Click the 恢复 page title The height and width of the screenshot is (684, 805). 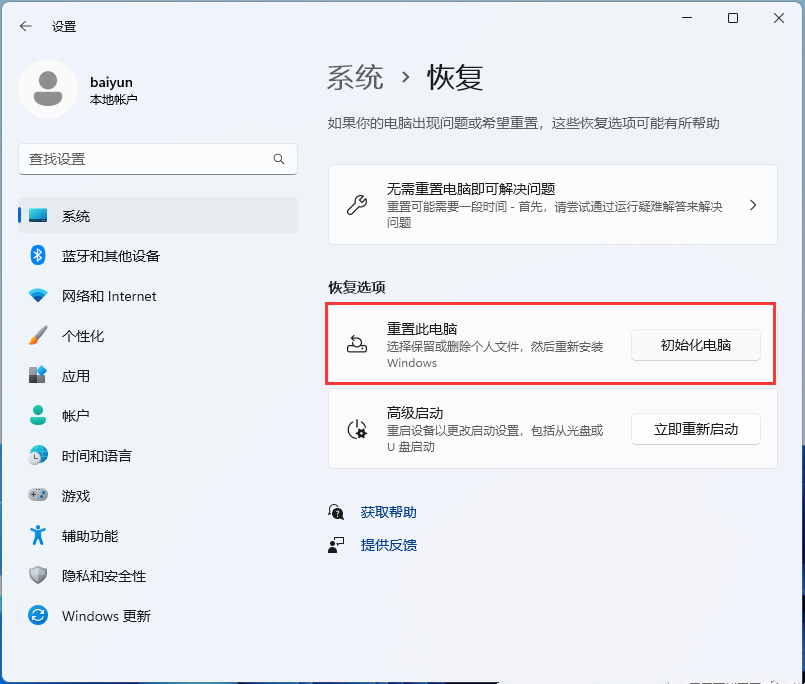click(455, 78)
